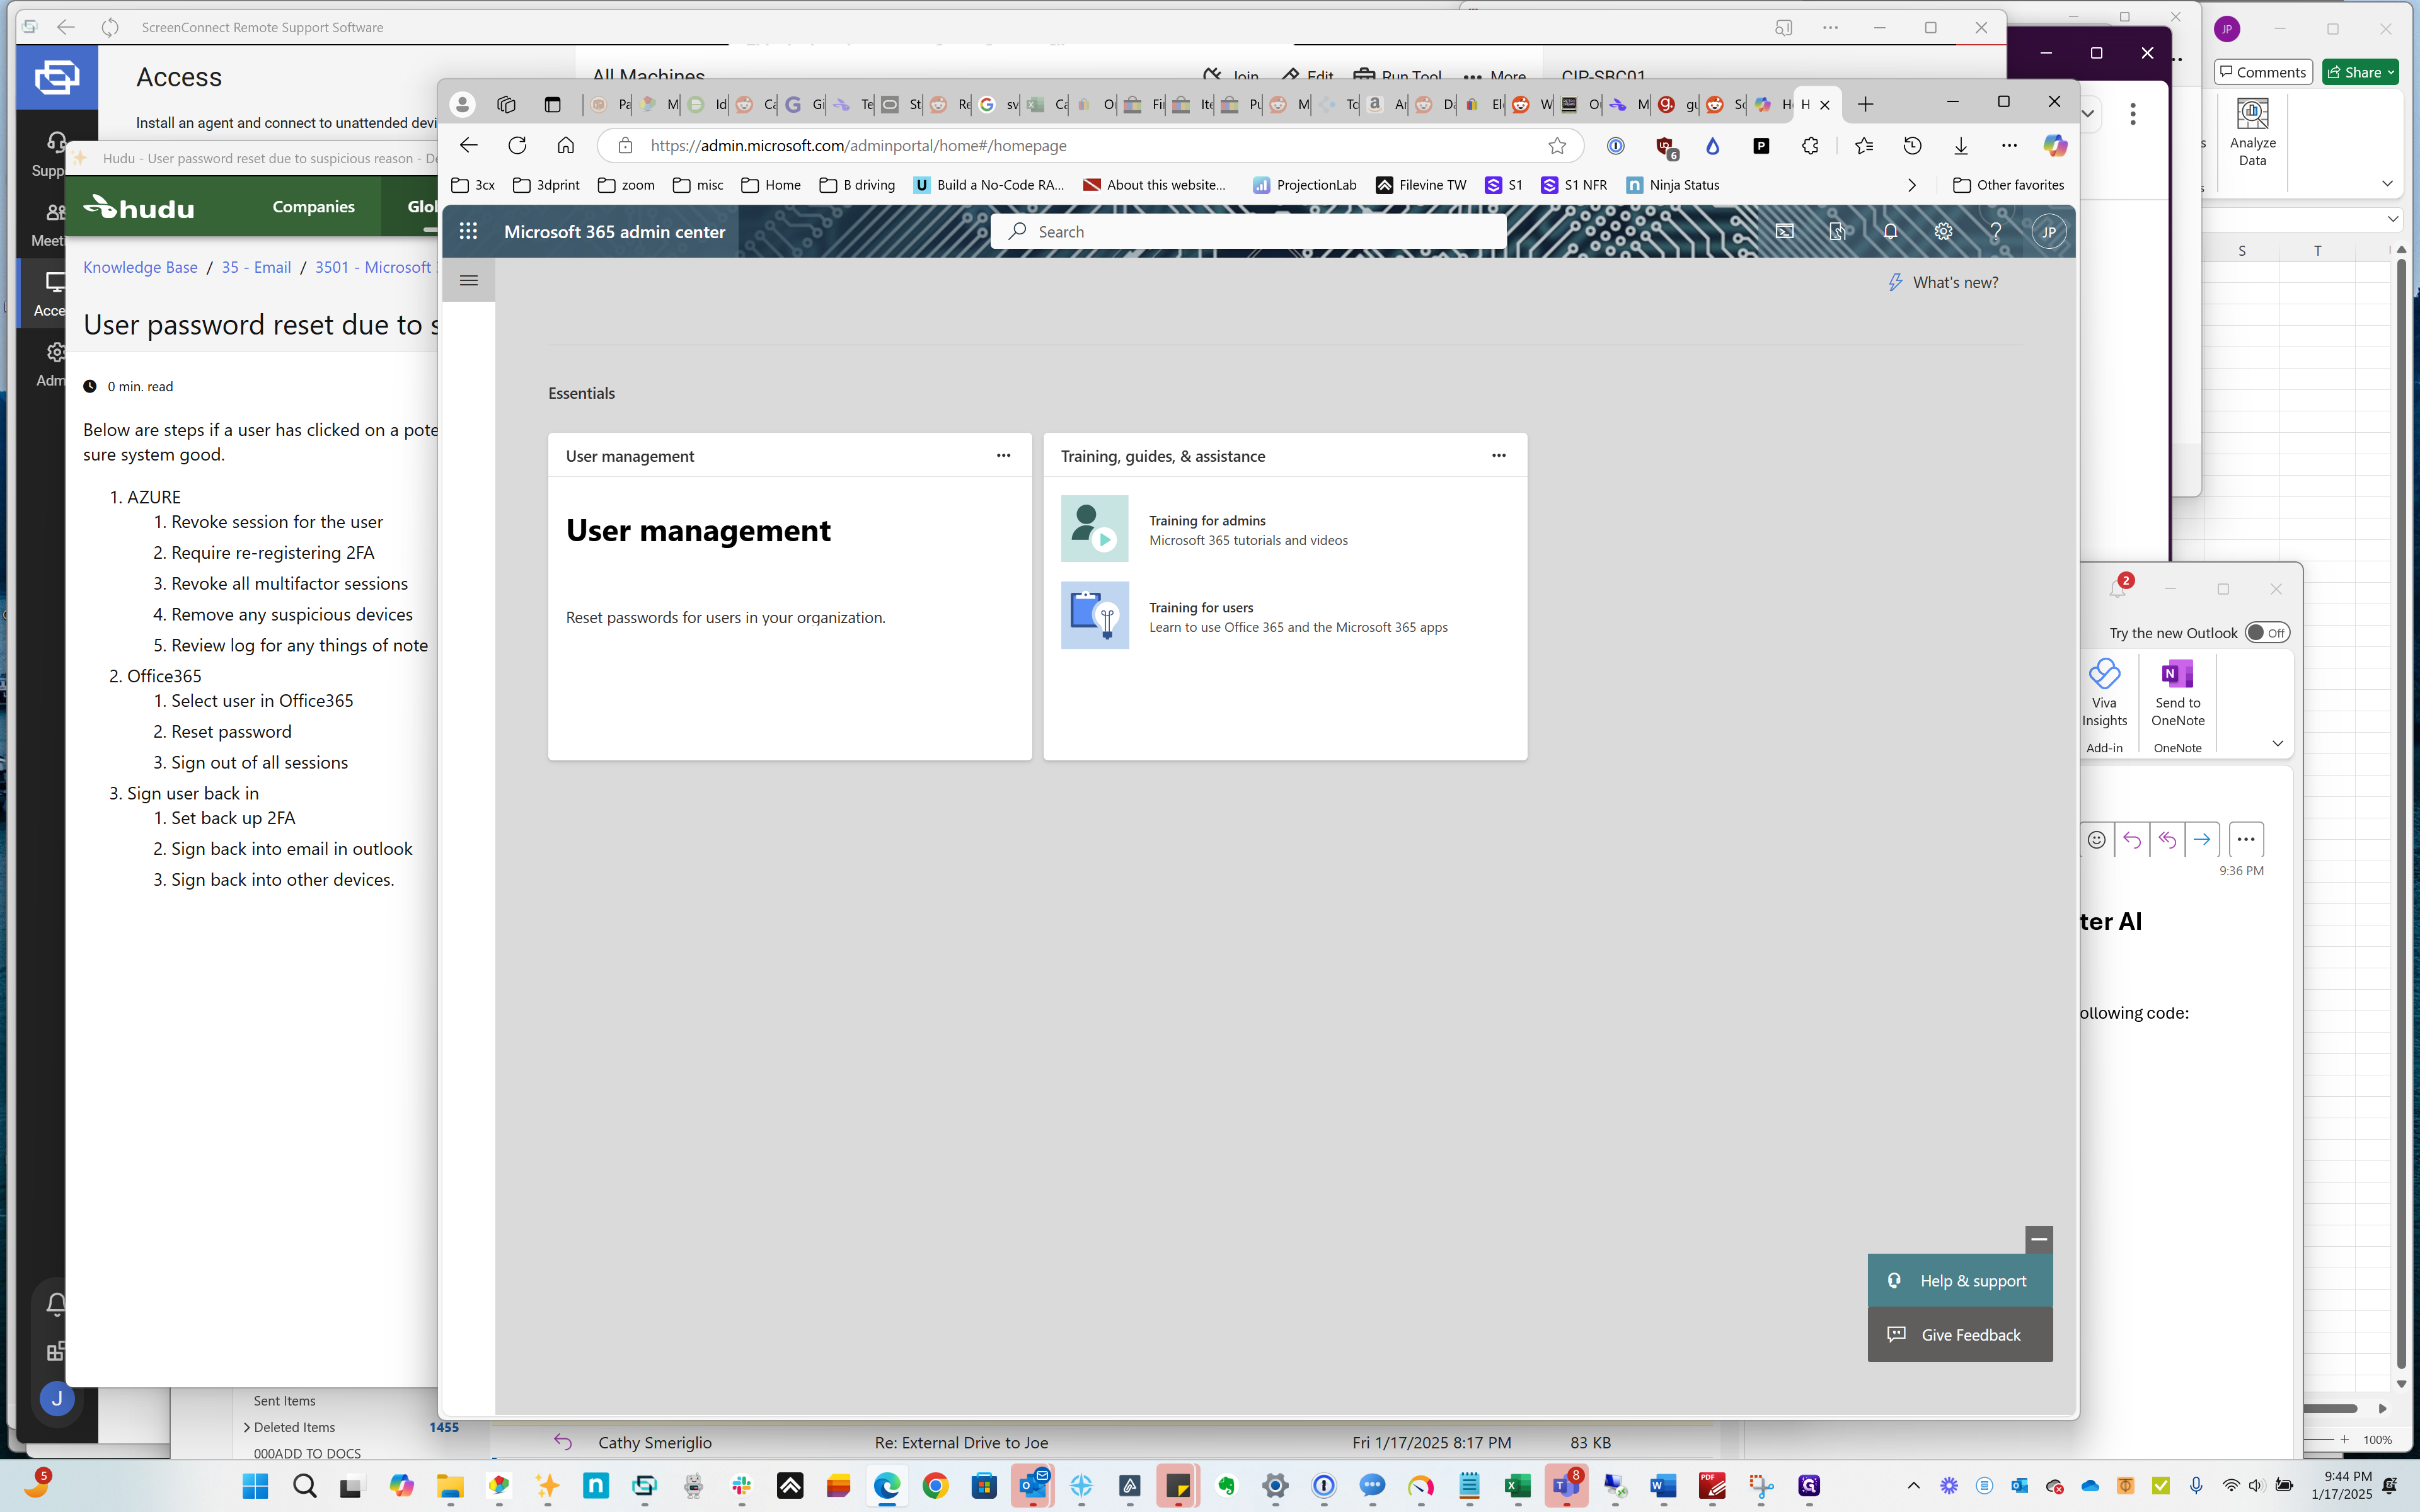Open Slack from the taskbar
Viewport: 2420px width, 1512px height.
[x=741, y=1485]
